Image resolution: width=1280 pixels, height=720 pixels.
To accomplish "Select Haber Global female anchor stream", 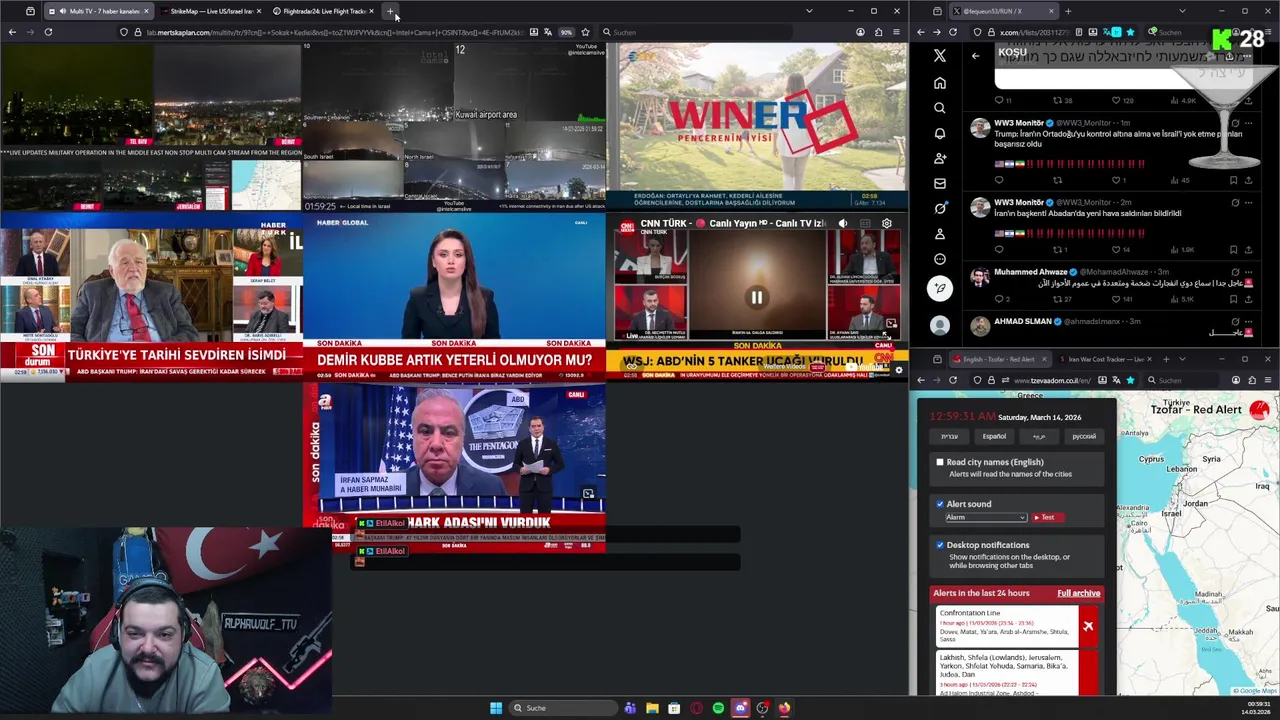I will coord(454,298).
